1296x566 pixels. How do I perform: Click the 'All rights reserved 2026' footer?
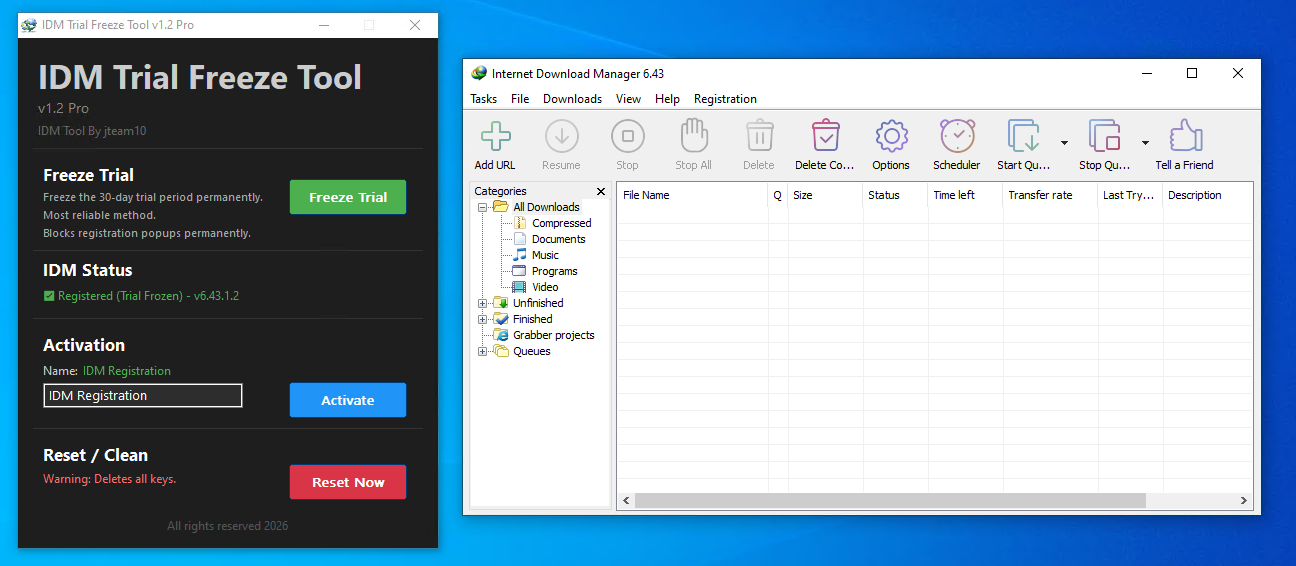pos(228,526)
